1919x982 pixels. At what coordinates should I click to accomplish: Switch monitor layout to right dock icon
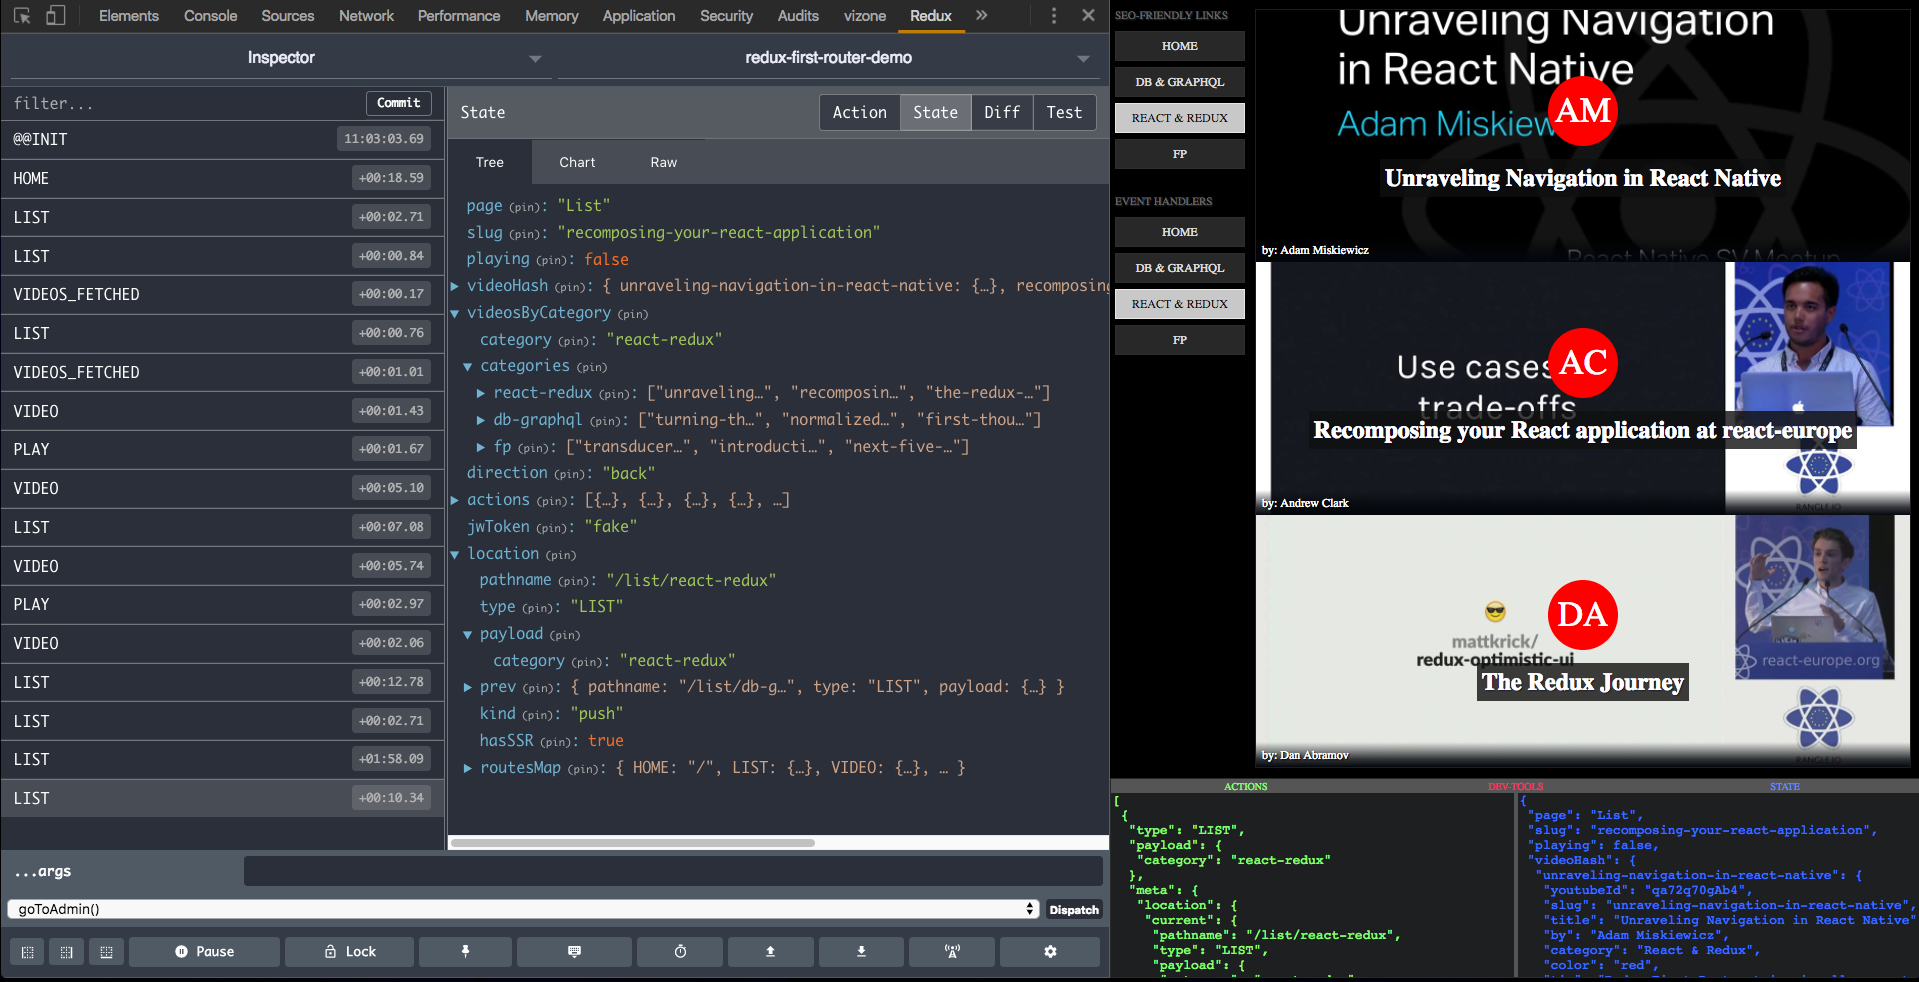[67, 952]
